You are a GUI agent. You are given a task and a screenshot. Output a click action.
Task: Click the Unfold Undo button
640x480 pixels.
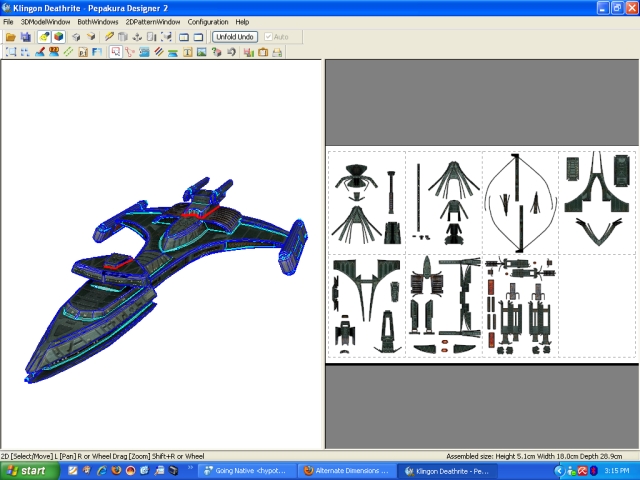(235, 37)
